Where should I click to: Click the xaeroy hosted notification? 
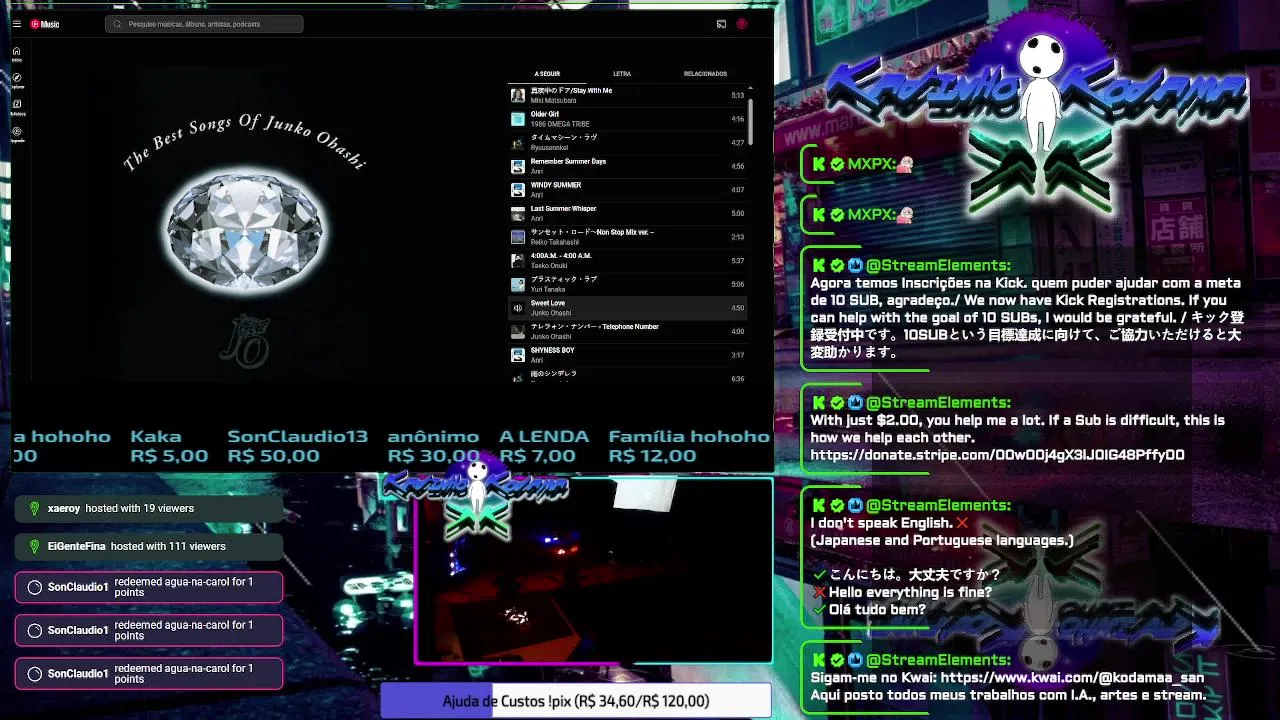pyautogui.click(x=148, y=509)
